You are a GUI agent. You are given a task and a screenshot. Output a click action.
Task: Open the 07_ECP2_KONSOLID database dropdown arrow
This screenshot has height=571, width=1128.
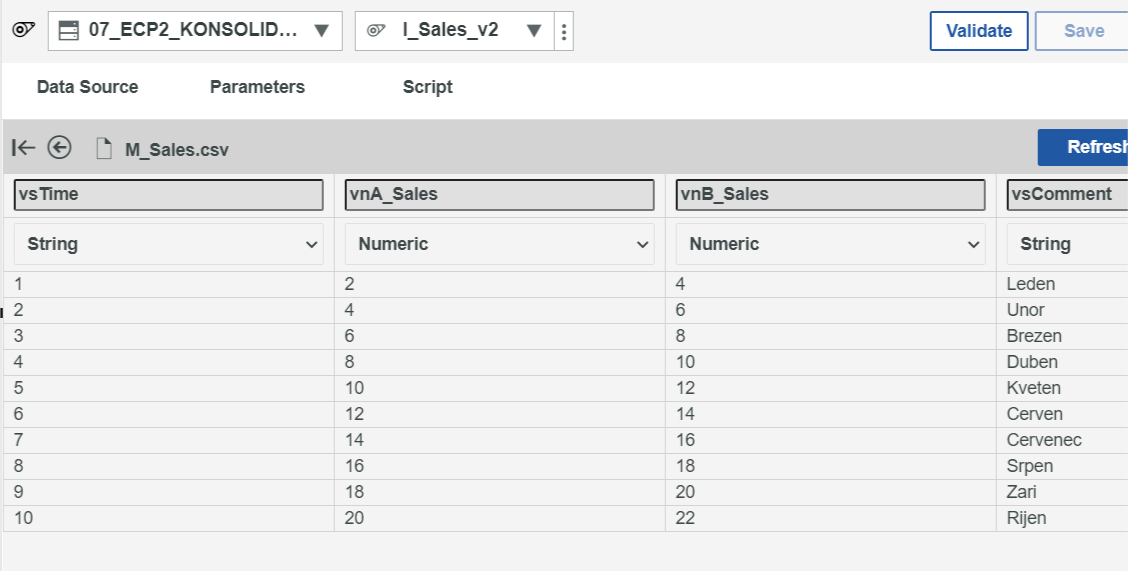coord(322,30)
